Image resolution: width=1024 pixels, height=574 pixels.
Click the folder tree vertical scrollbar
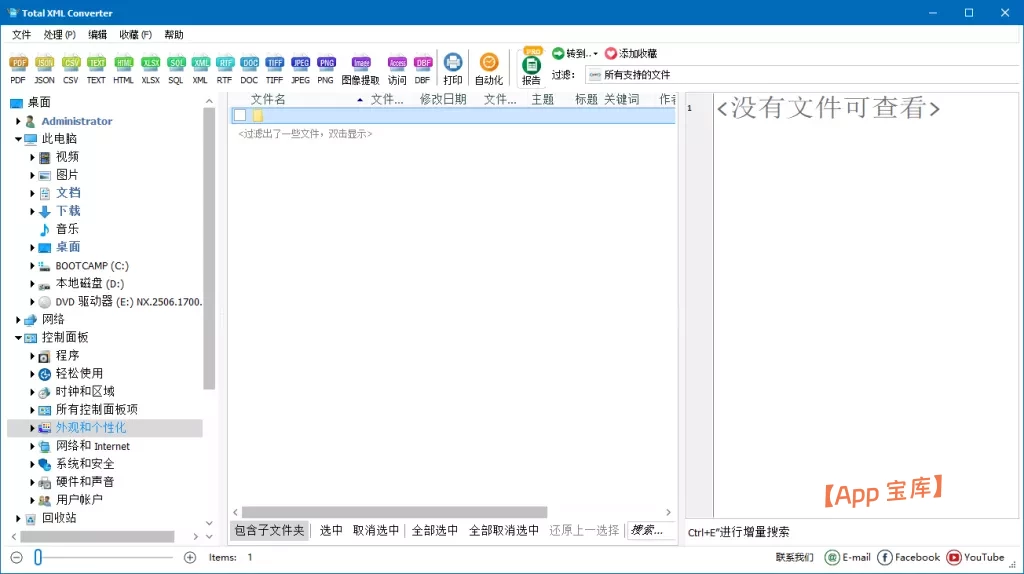[x=209, y=248]
